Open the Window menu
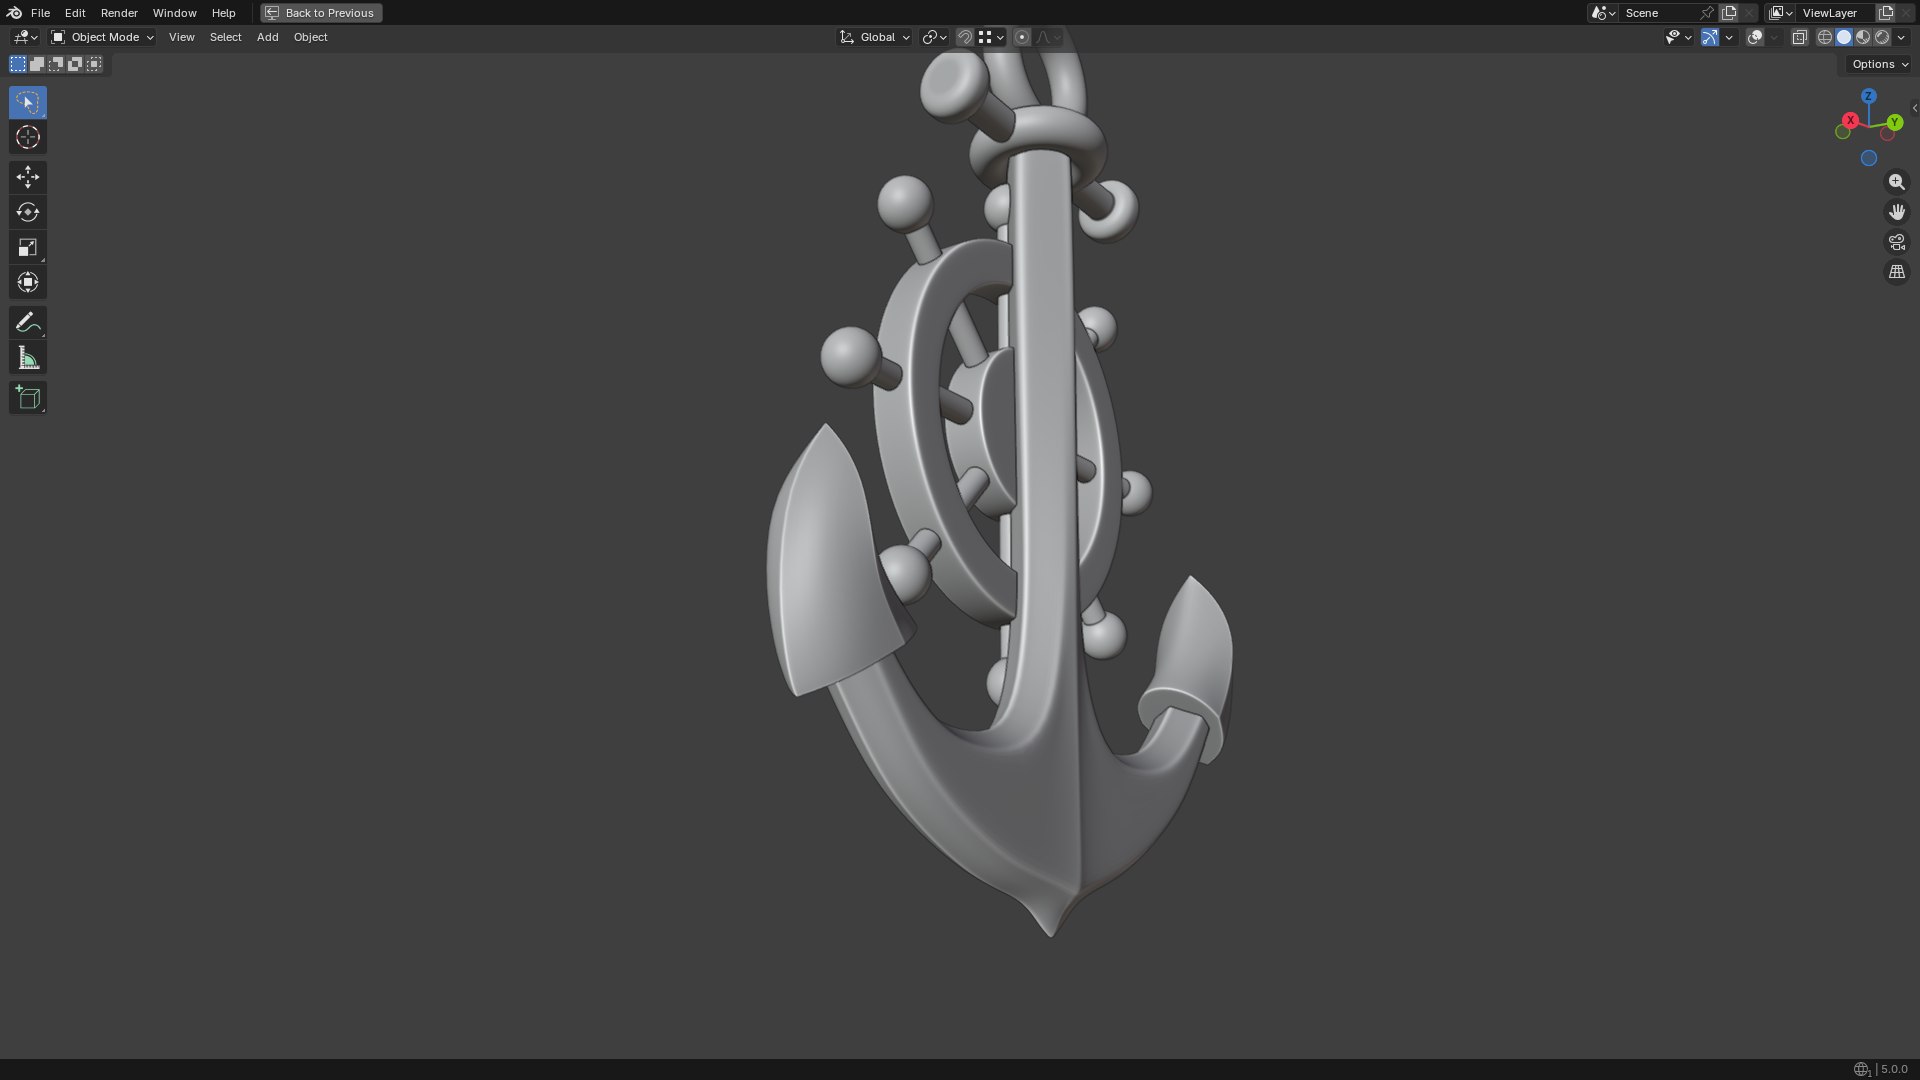Image resolution: width=1920 pixels, height=1080 pixels. tap(174, 13)
